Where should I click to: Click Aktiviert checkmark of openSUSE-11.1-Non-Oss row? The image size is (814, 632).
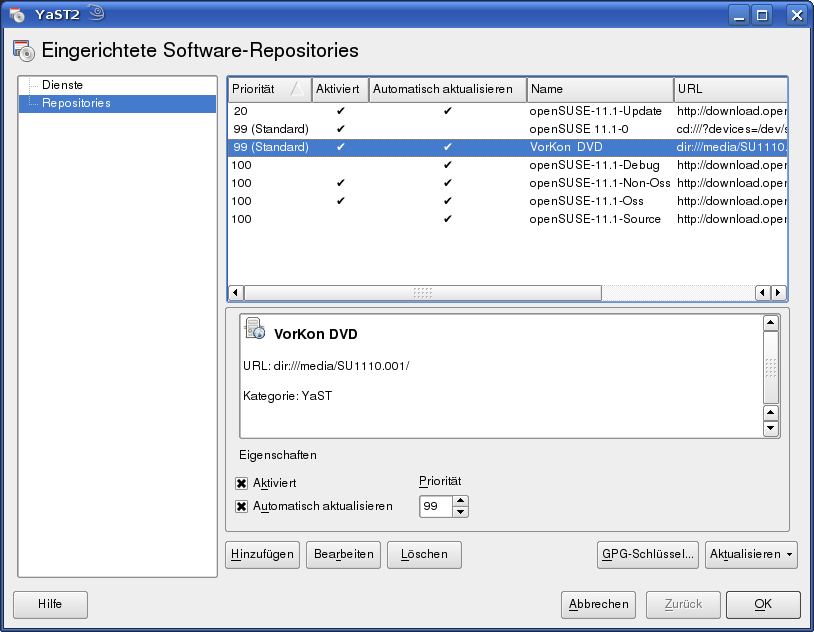(x=341, y=183)
